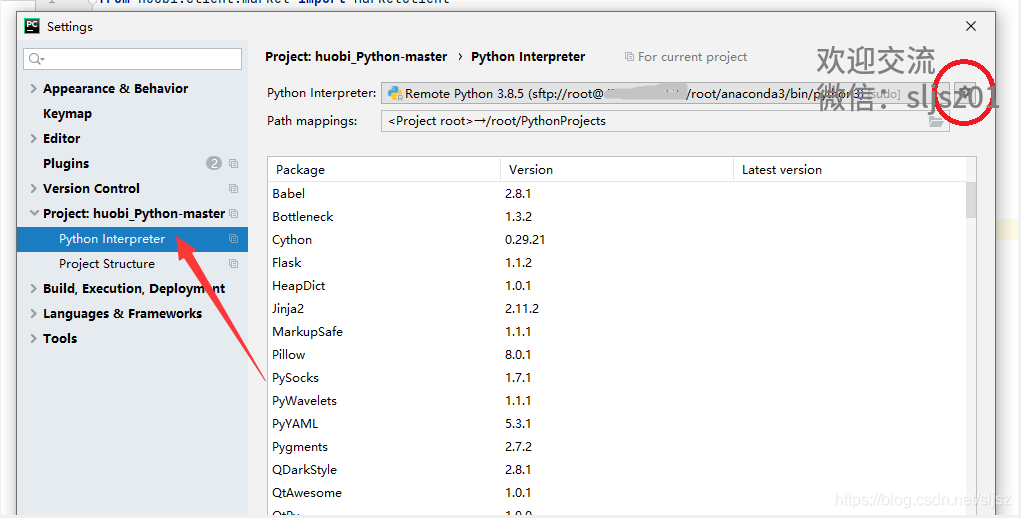Click version 5.3.1 of PyYAML
Image resolution: width=1021 pixels, height=518 pixels.
(x=518, y=424)
